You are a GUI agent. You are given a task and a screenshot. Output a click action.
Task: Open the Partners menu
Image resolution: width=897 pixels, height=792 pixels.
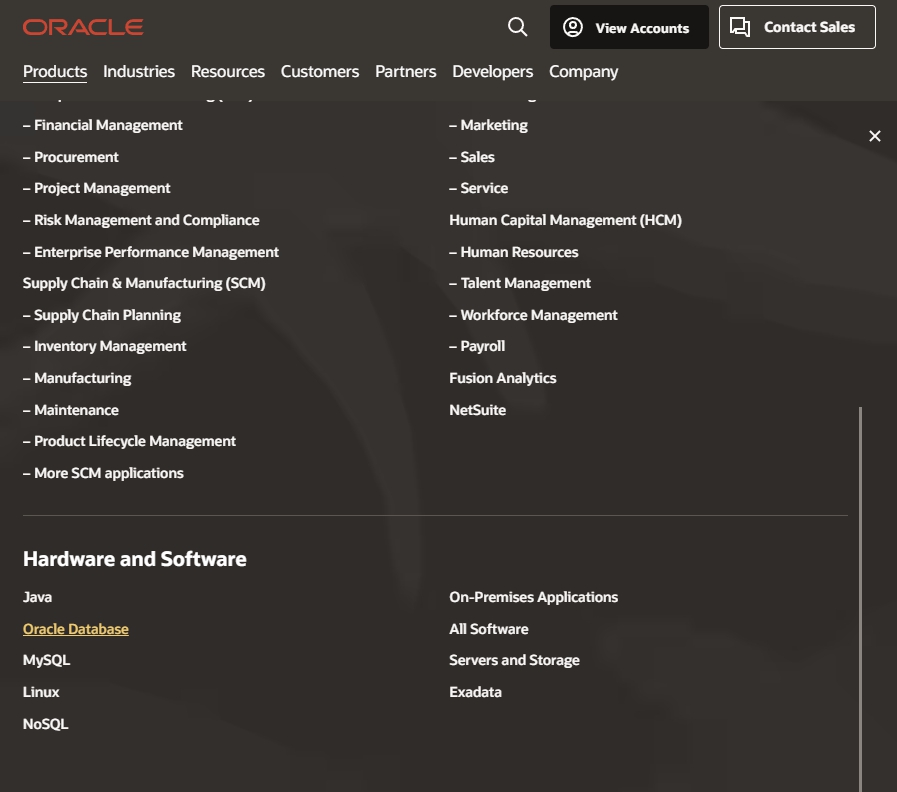[x=406, y=72]
